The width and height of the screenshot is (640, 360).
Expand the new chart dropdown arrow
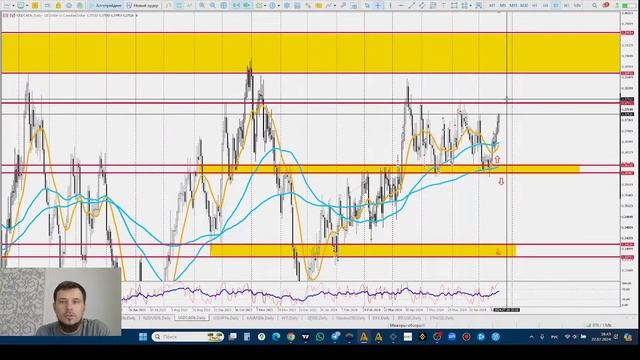pos(13,6)
